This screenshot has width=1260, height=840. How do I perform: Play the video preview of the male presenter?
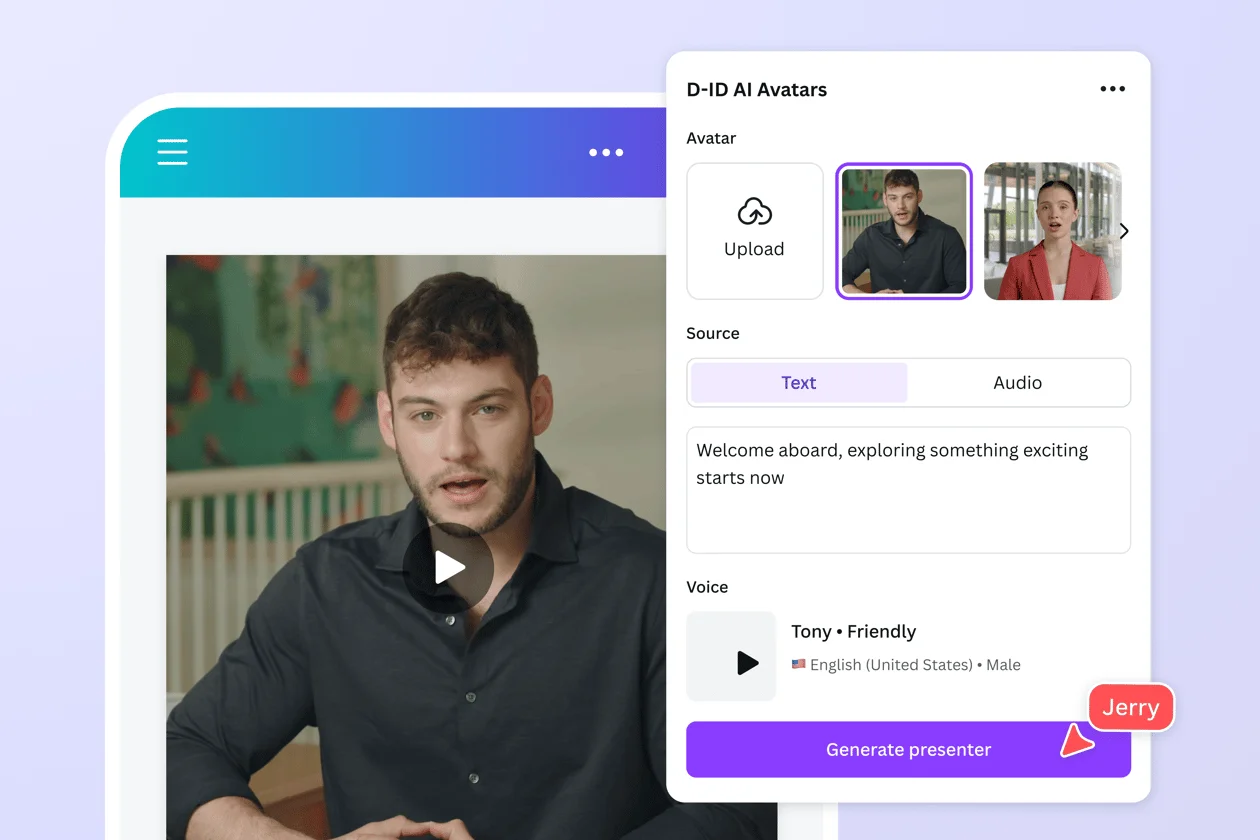[x=452, y=566]
